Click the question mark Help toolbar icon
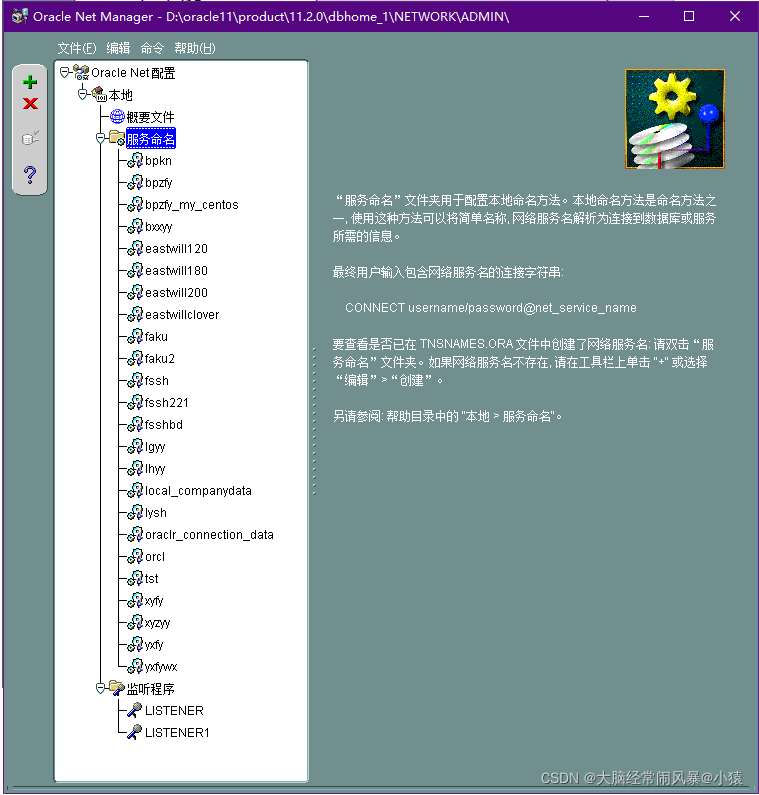 coord(30,174)
